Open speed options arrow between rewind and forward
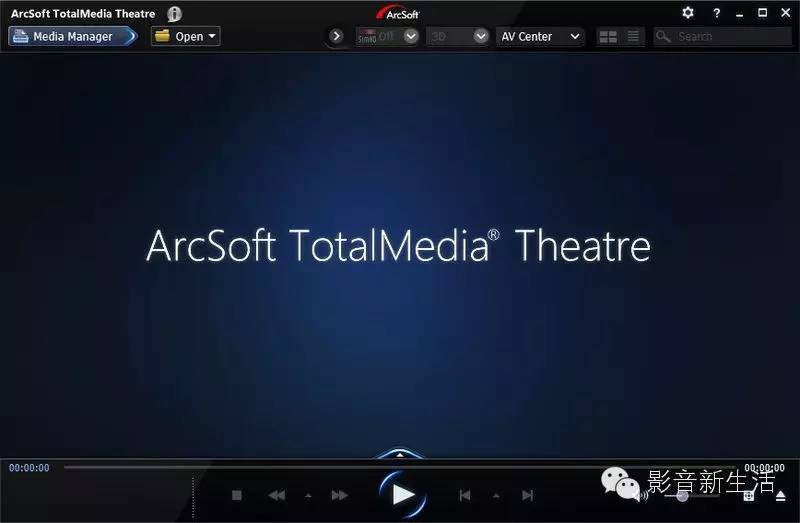 click(308, 495)
